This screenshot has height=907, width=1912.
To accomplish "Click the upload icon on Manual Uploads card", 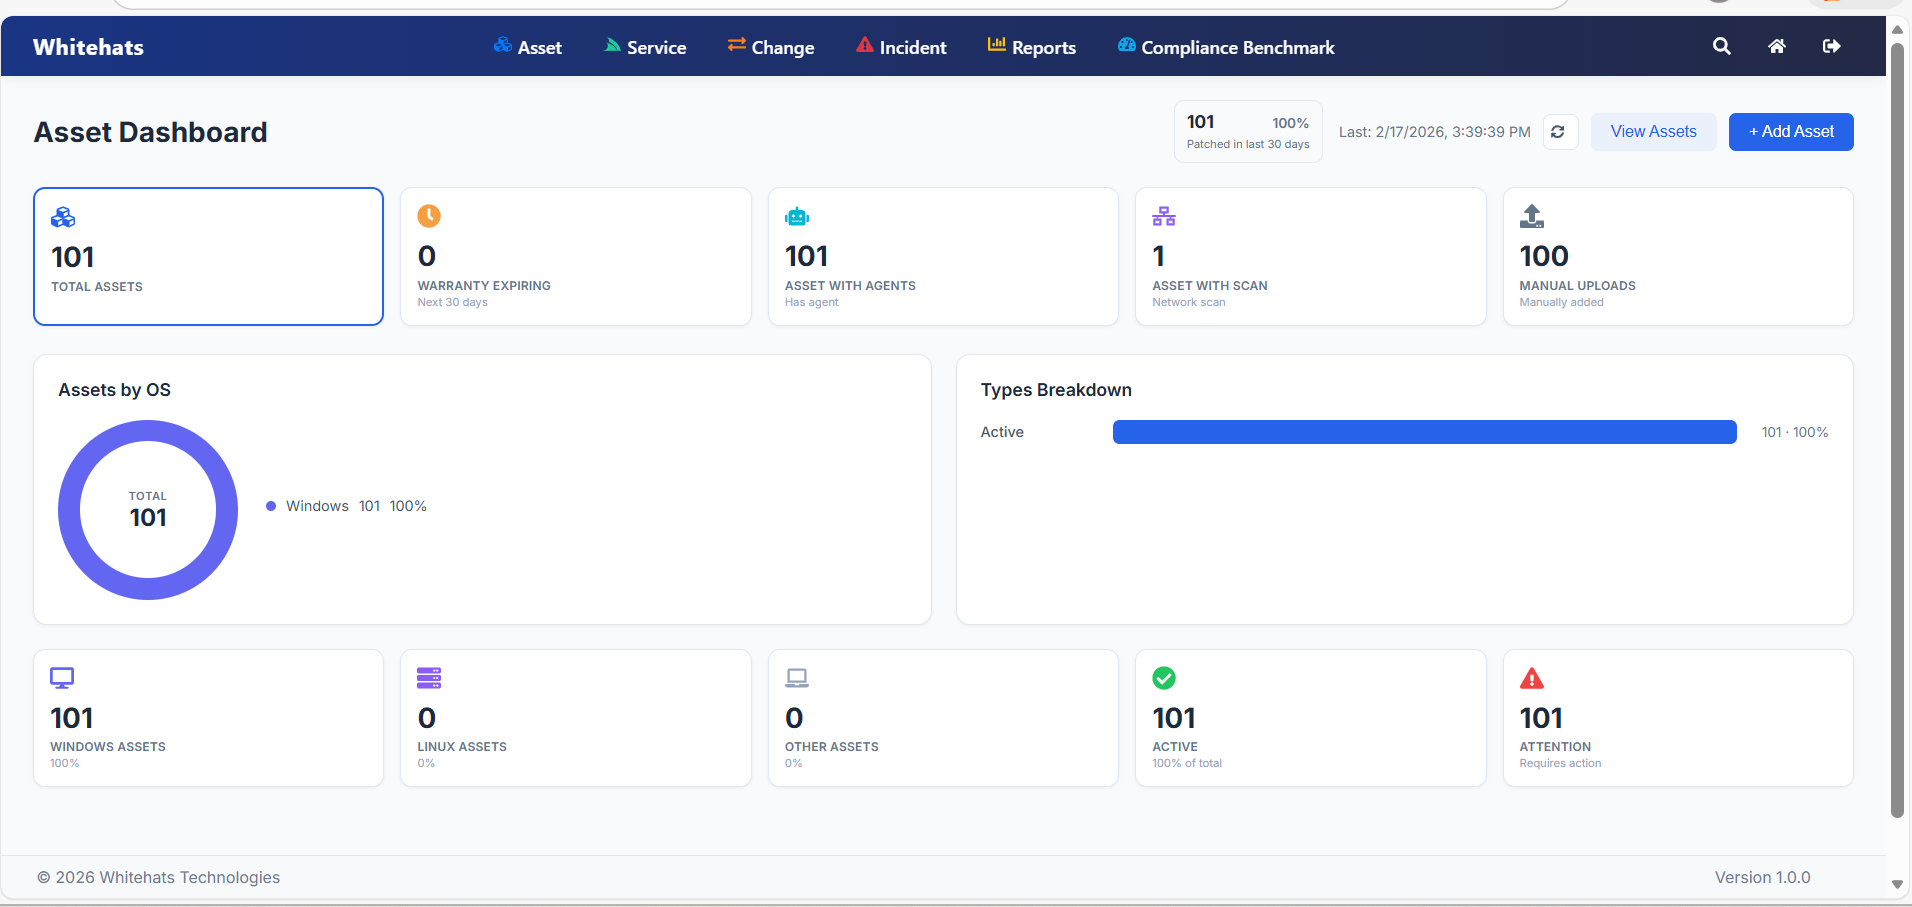I will (1532, 215).
